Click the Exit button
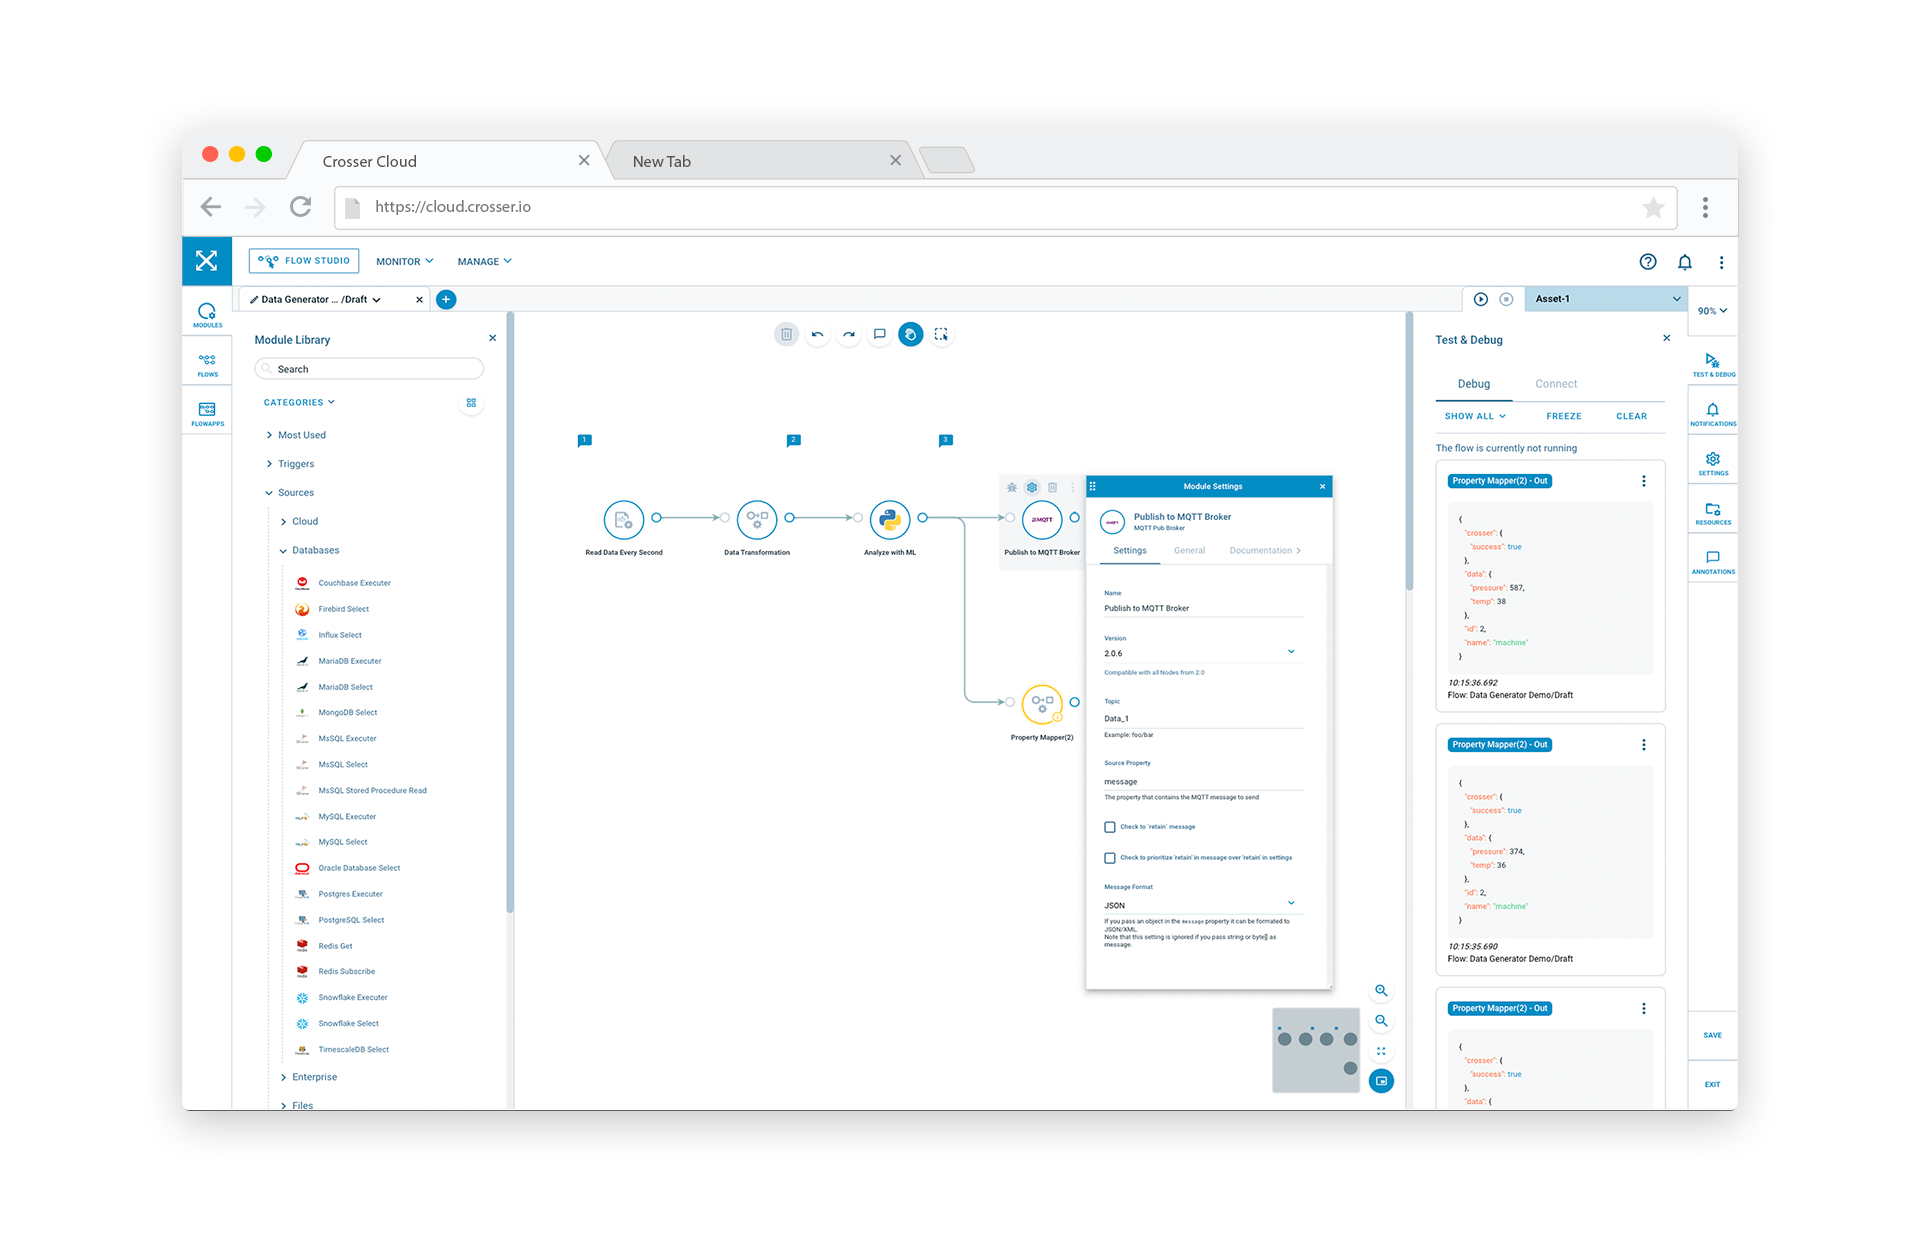 1713,1084
